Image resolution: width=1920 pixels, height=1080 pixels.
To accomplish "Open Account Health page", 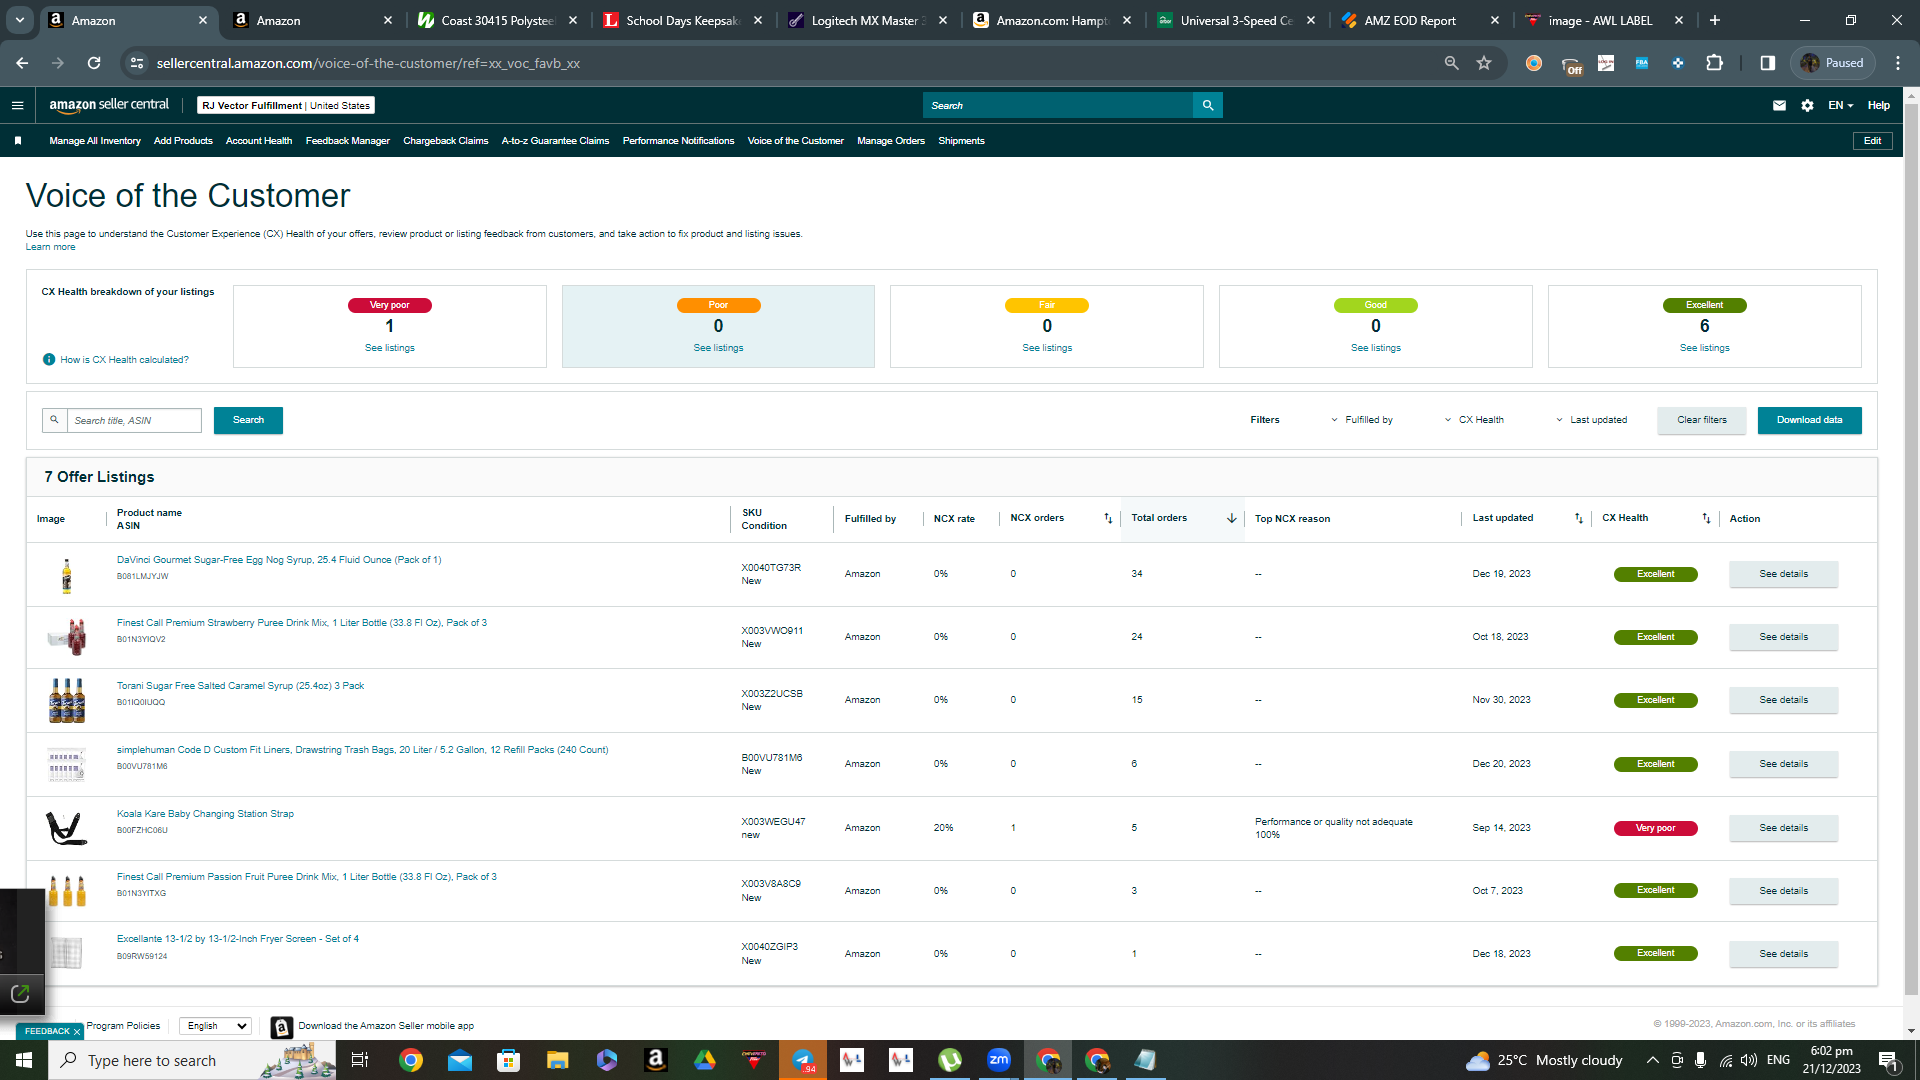I will (259, 141).
